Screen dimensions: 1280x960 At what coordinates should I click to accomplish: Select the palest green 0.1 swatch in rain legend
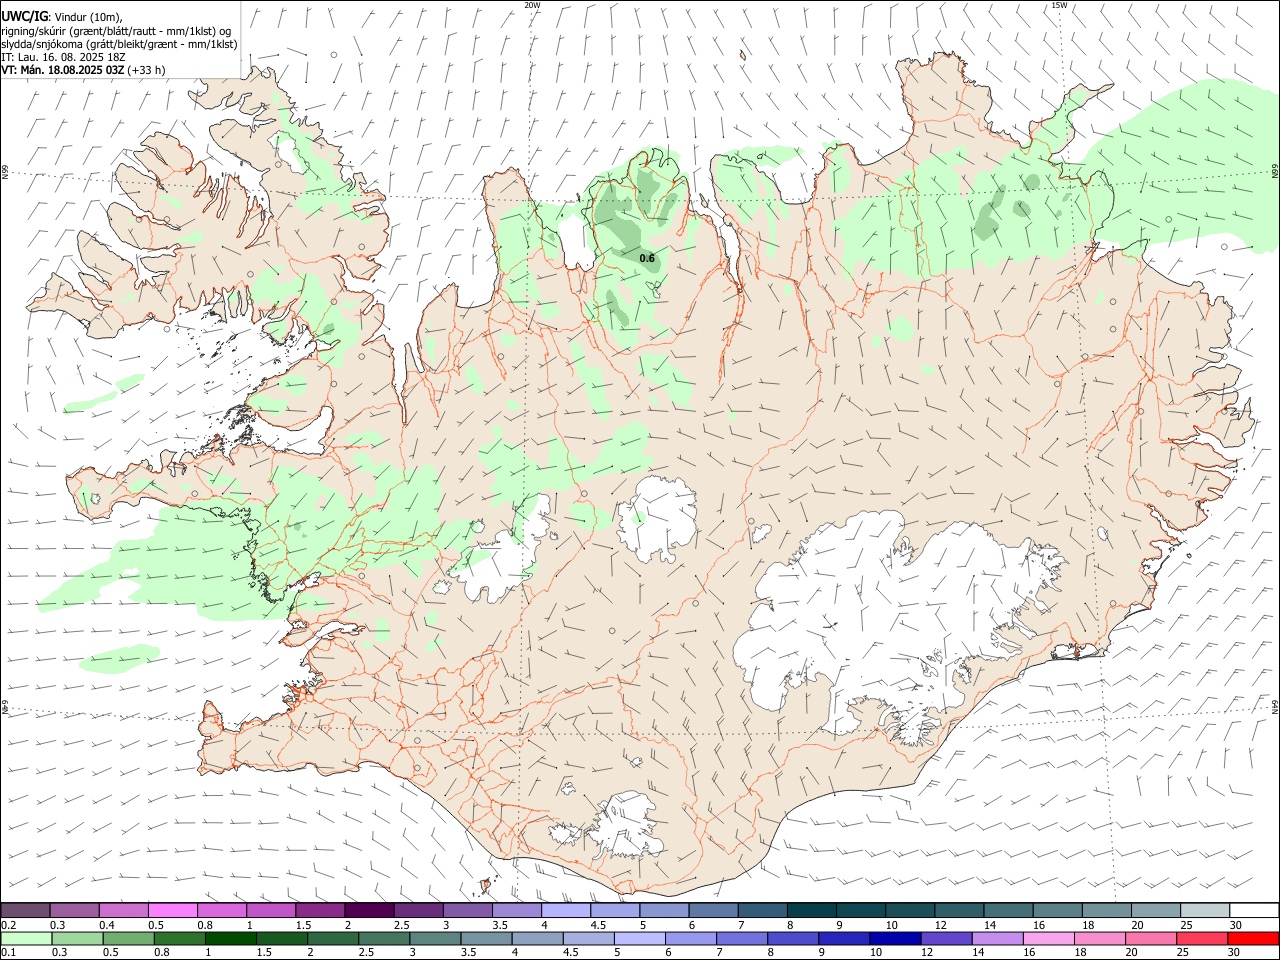(26, 939)
